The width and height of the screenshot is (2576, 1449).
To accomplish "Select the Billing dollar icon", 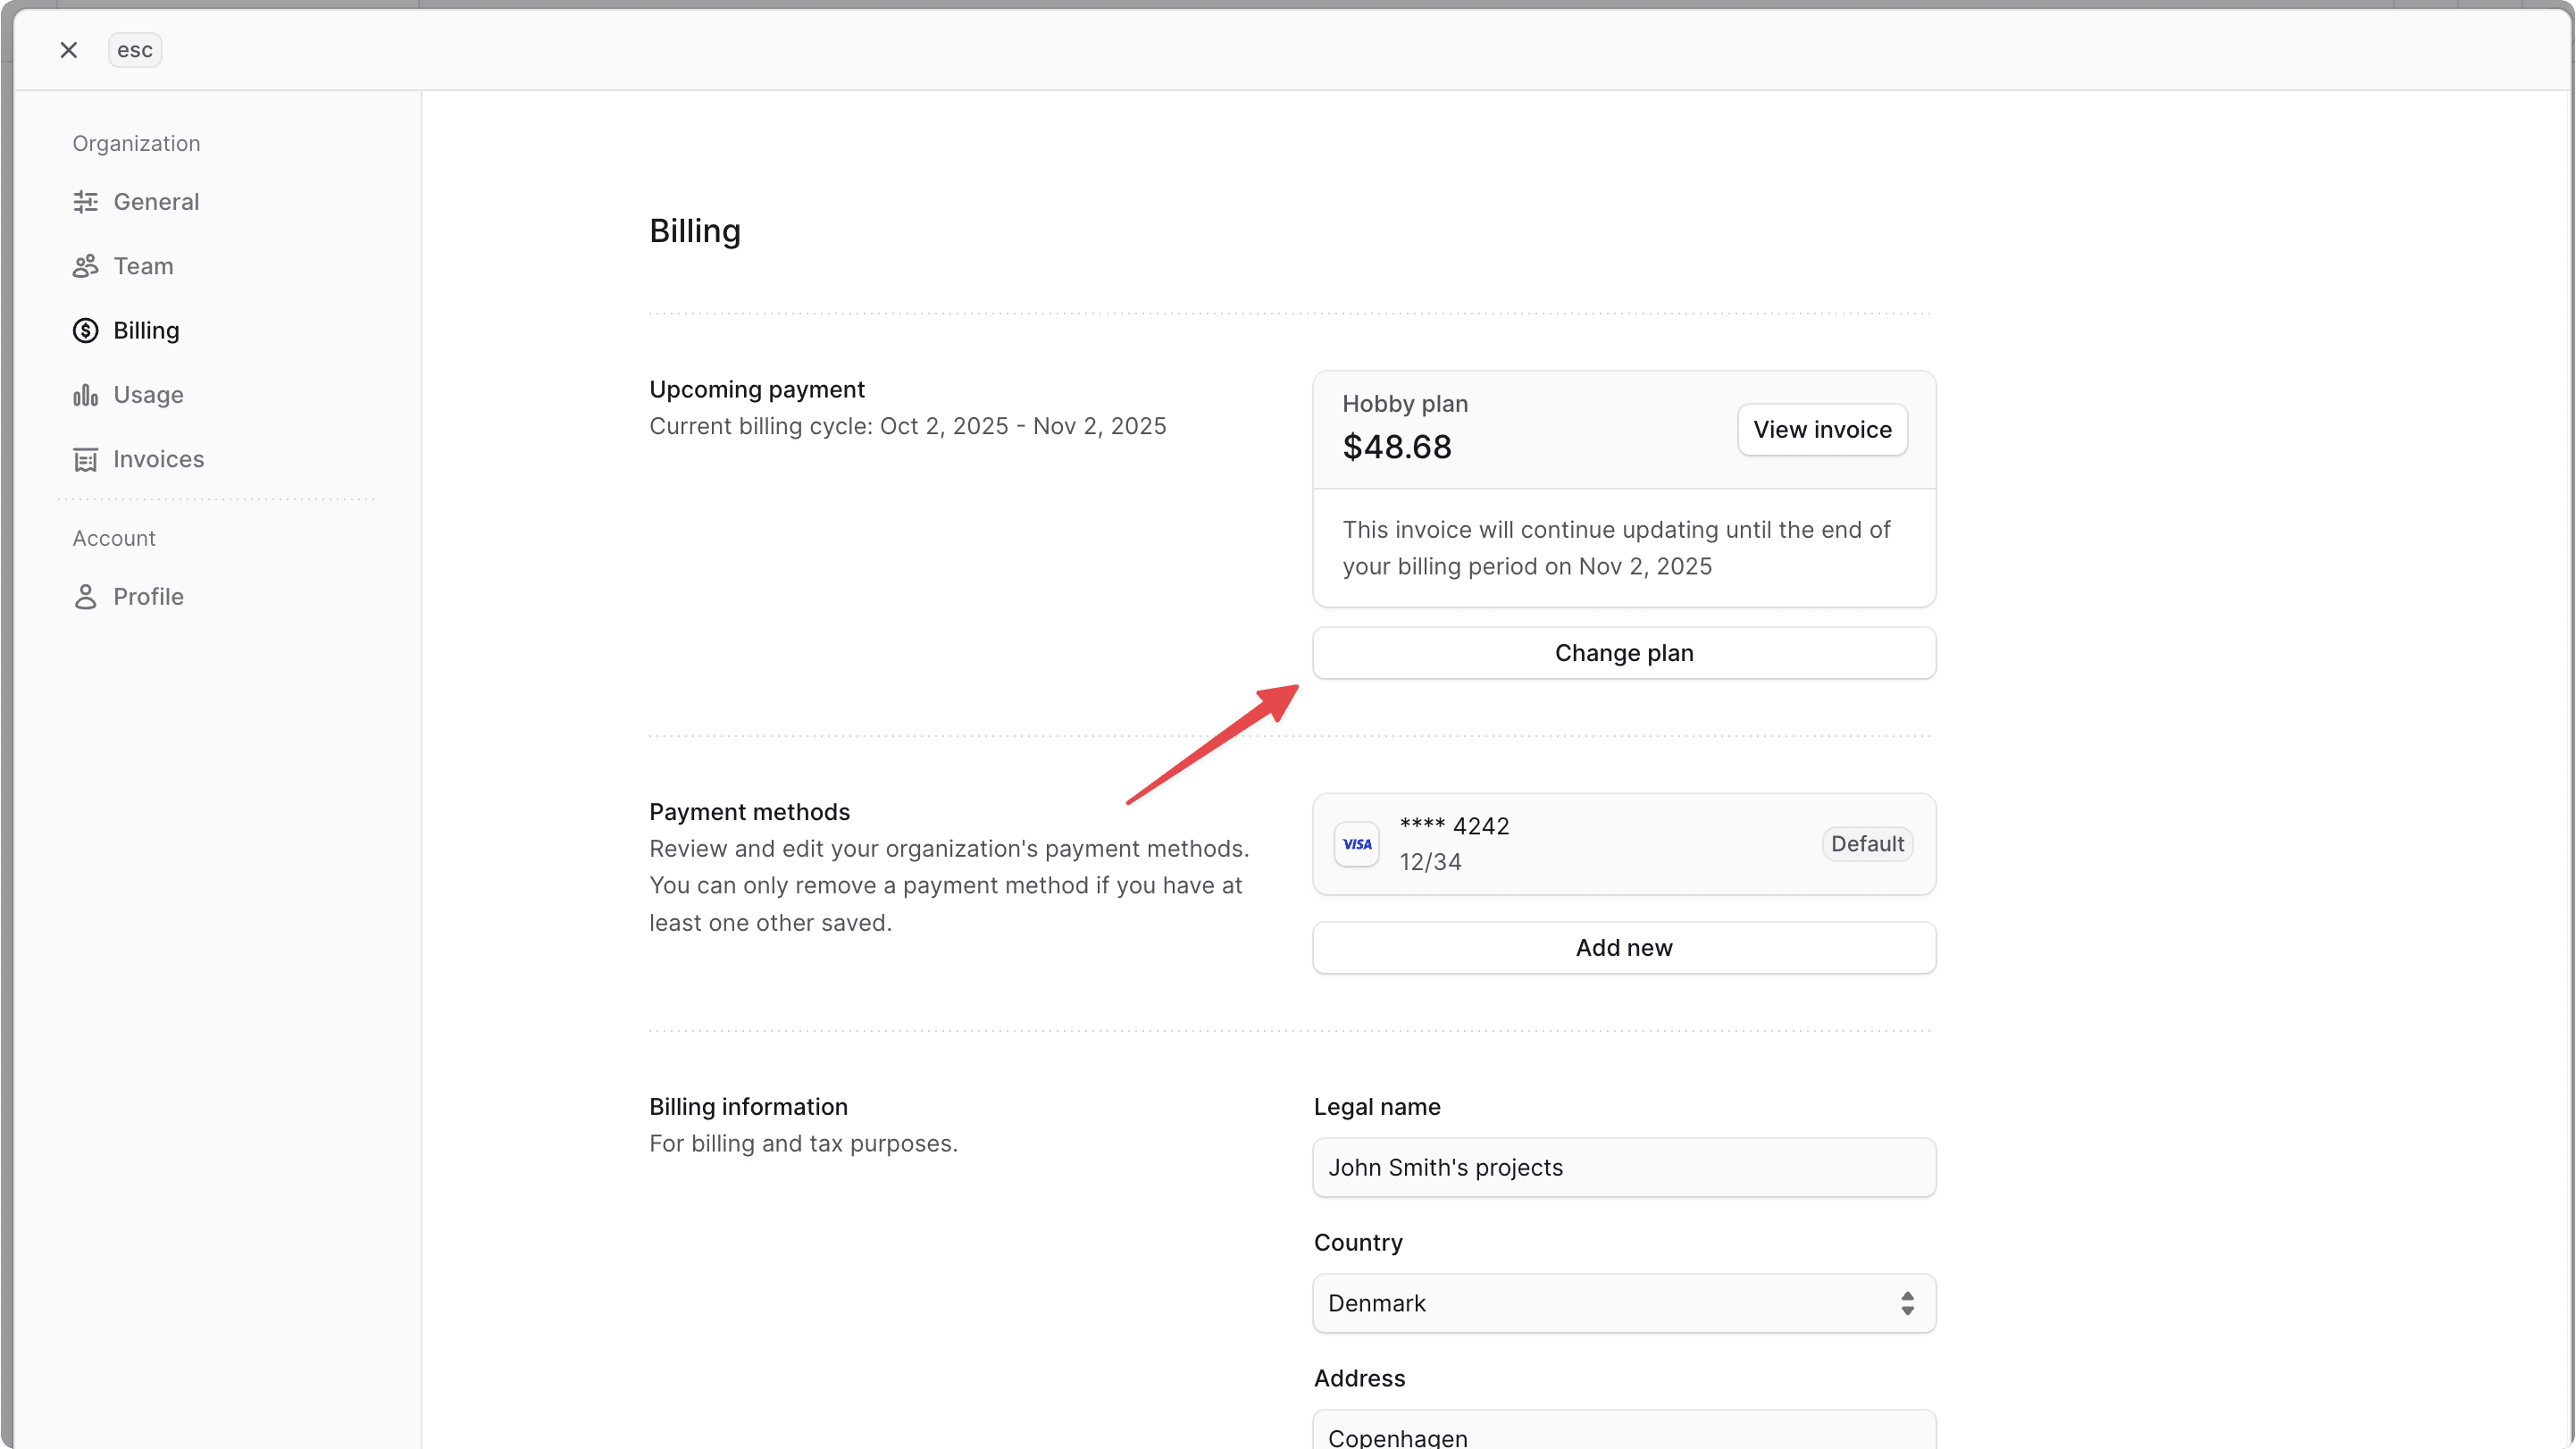I will pyautogui.click(x=85, y=330).
